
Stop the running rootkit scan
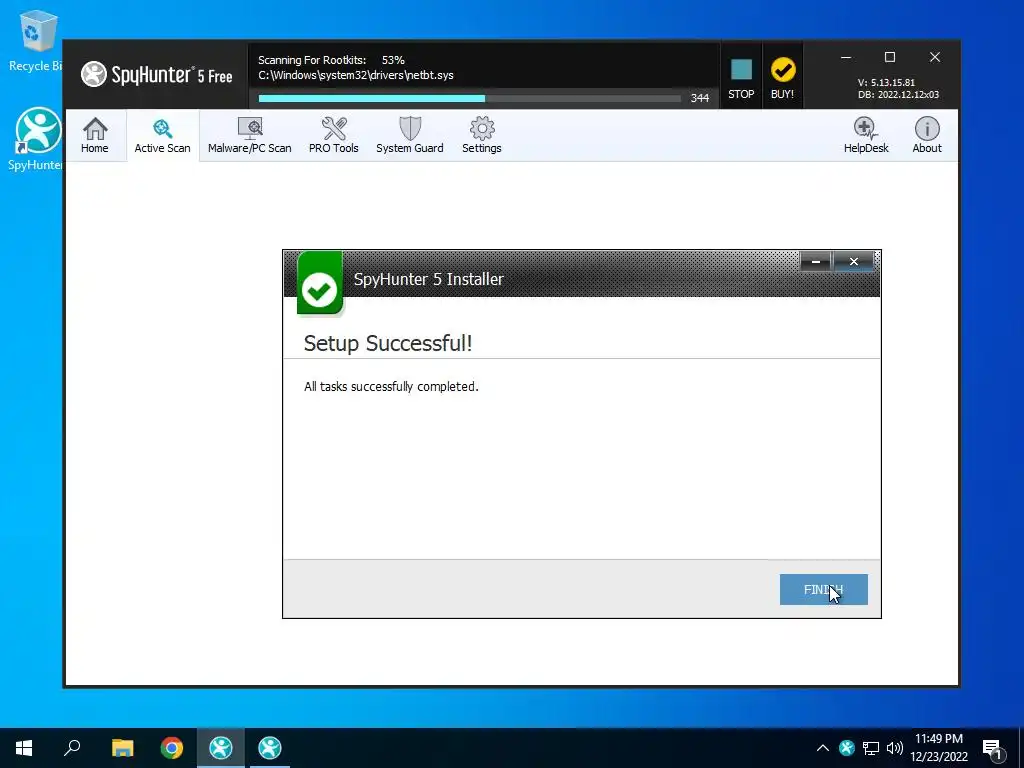click(x=741, y=78)
